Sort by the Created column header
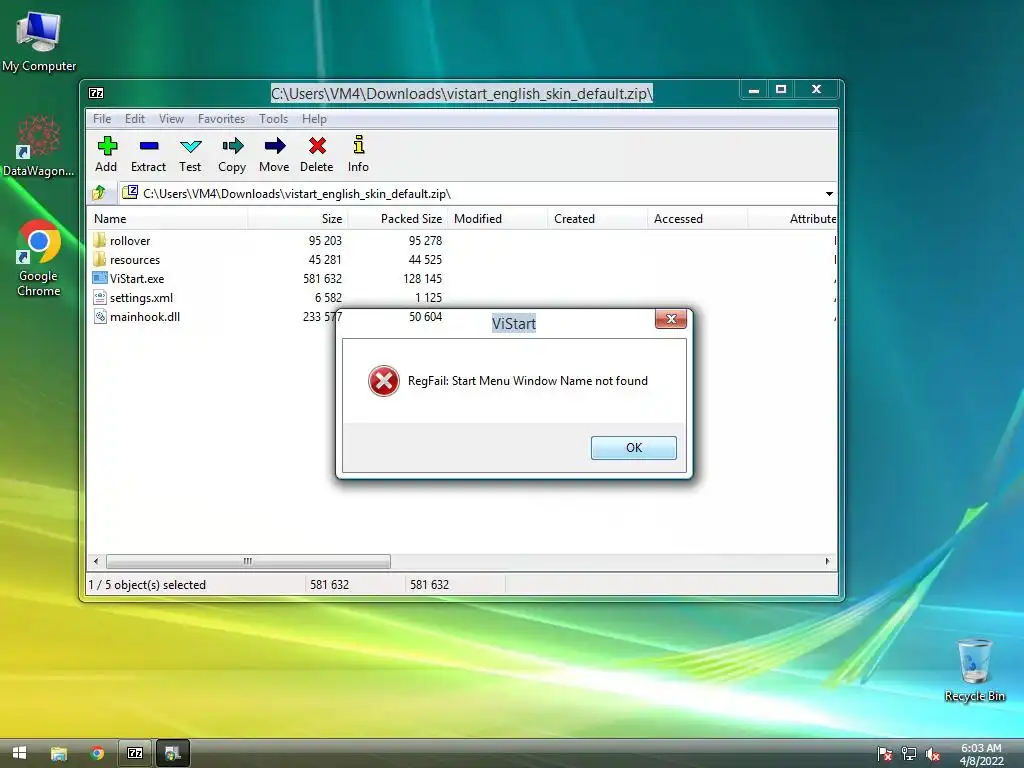 pos(598,219)
